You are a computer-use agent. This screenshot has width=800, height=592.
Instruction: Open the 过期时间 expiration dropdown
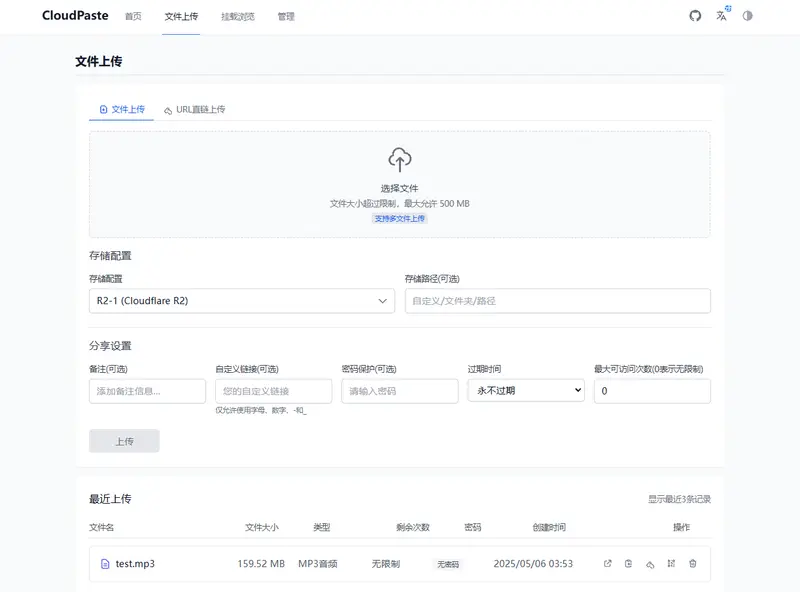click(x=526, y=391)
